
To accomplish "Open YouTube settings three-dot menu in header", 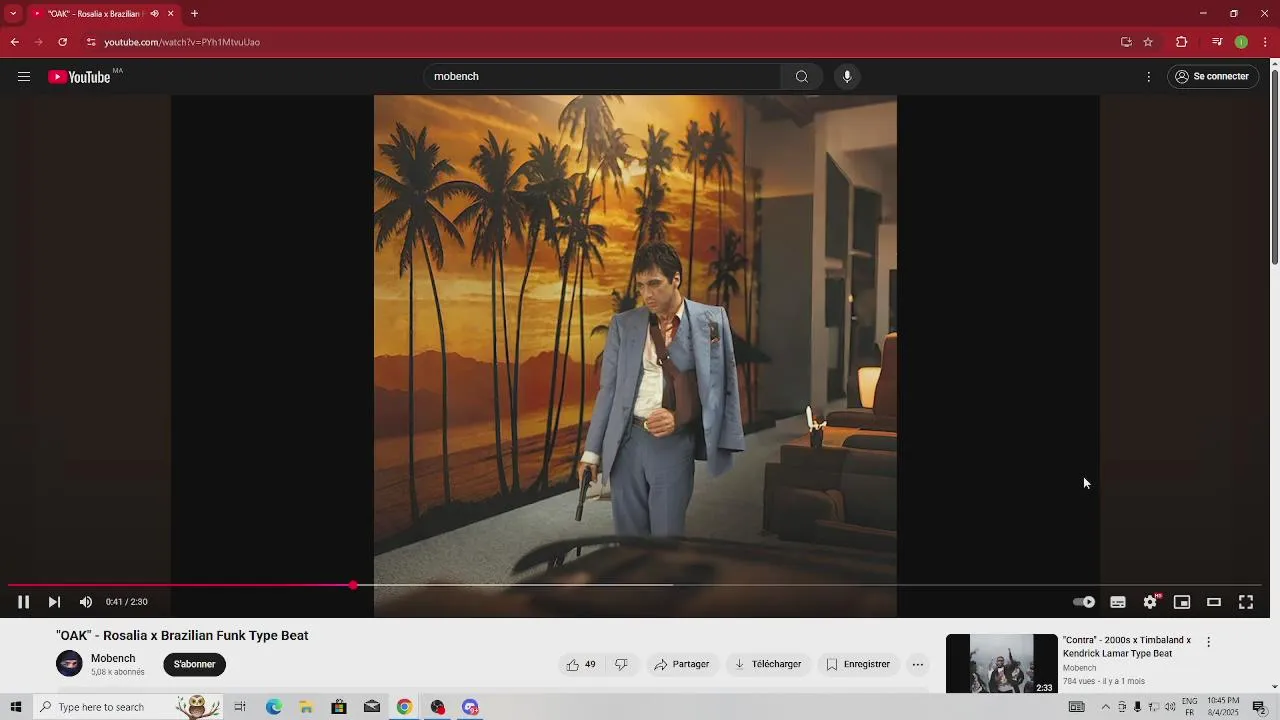I will pyautogui.click(x=1149, y=77).
